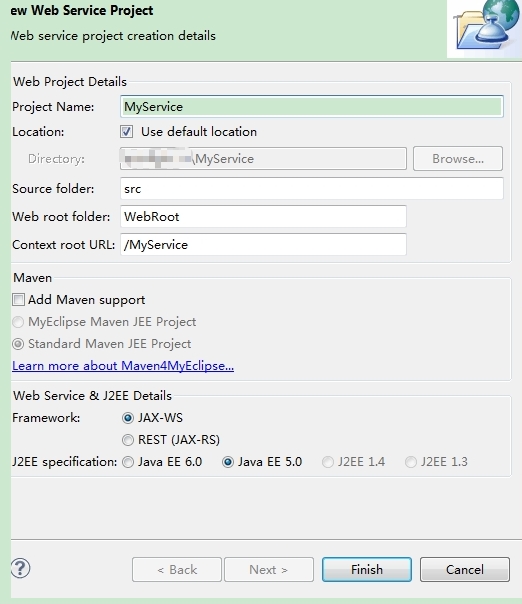
Task: Select J2EE 1.4 specification
Action: 328,462
